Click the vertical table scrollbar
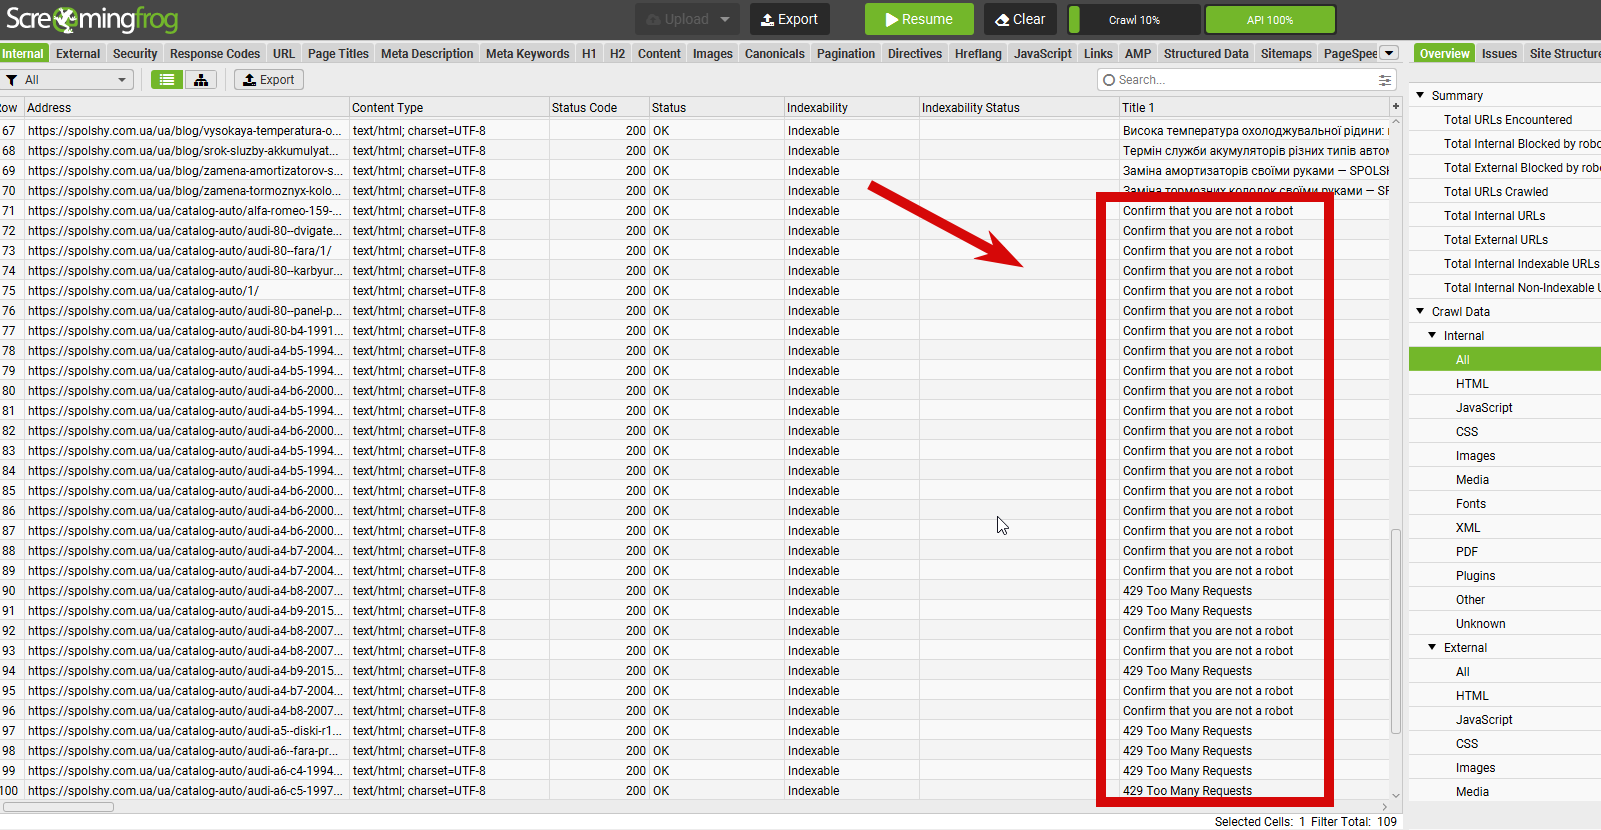 click(1396, 630)
